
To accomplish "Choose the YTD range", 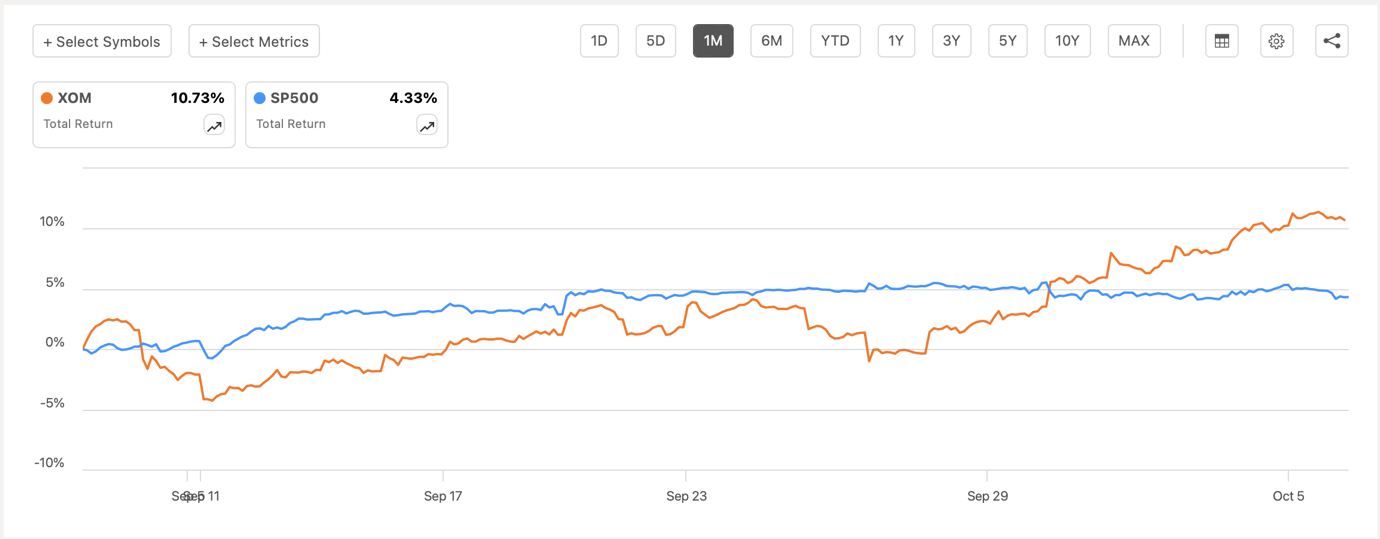I will pyautogui.click(x=834, y=41).
